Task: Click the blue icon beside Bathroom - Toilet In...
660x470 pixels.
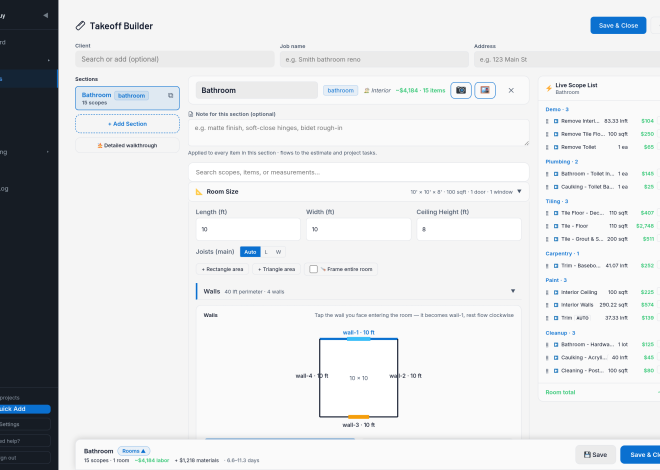Action: [x=556, y=174]
